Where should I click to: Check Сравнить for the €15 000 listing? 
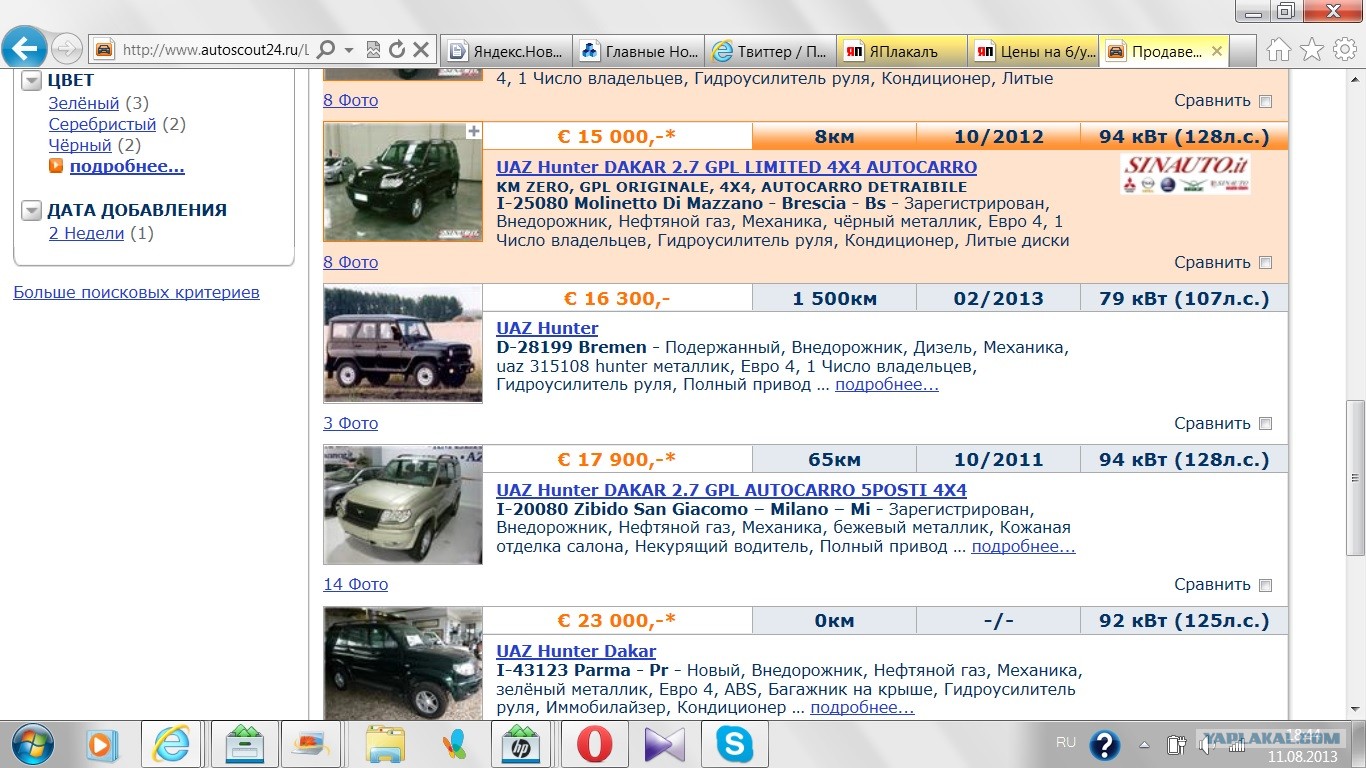[x=1266, y=263]
